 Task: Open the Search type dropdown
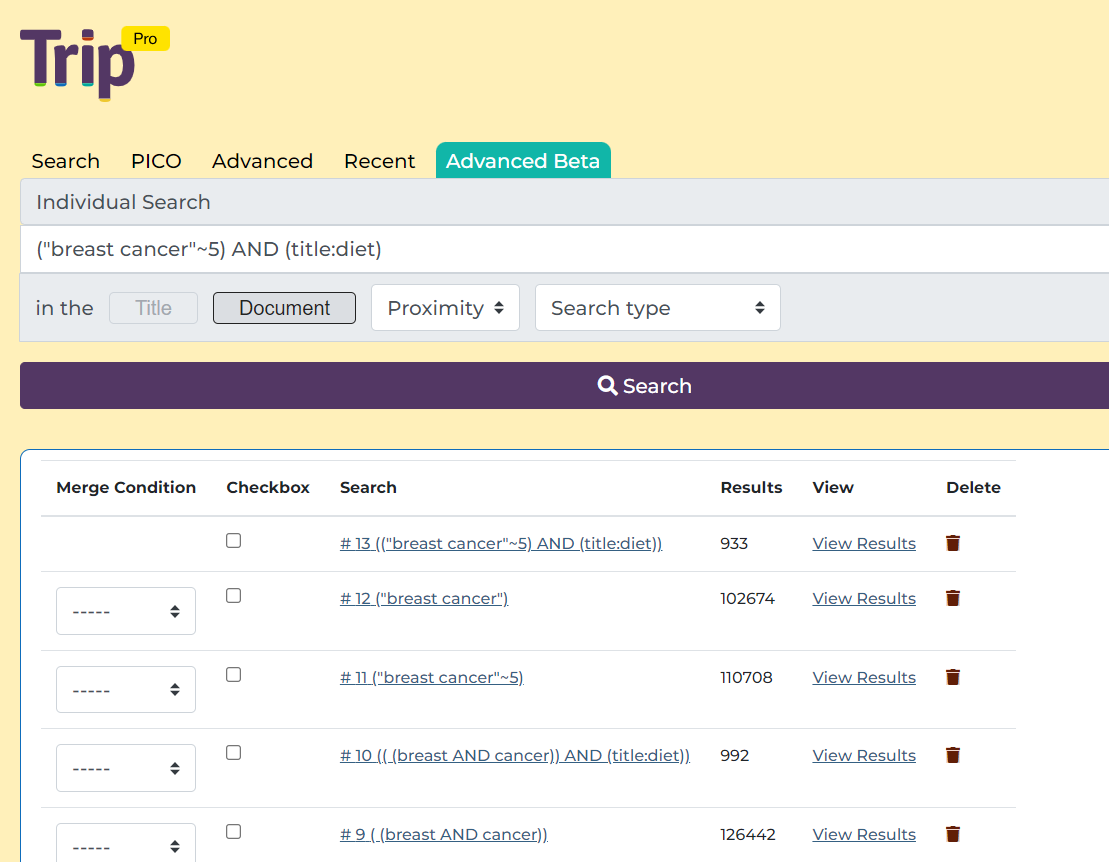657,307
